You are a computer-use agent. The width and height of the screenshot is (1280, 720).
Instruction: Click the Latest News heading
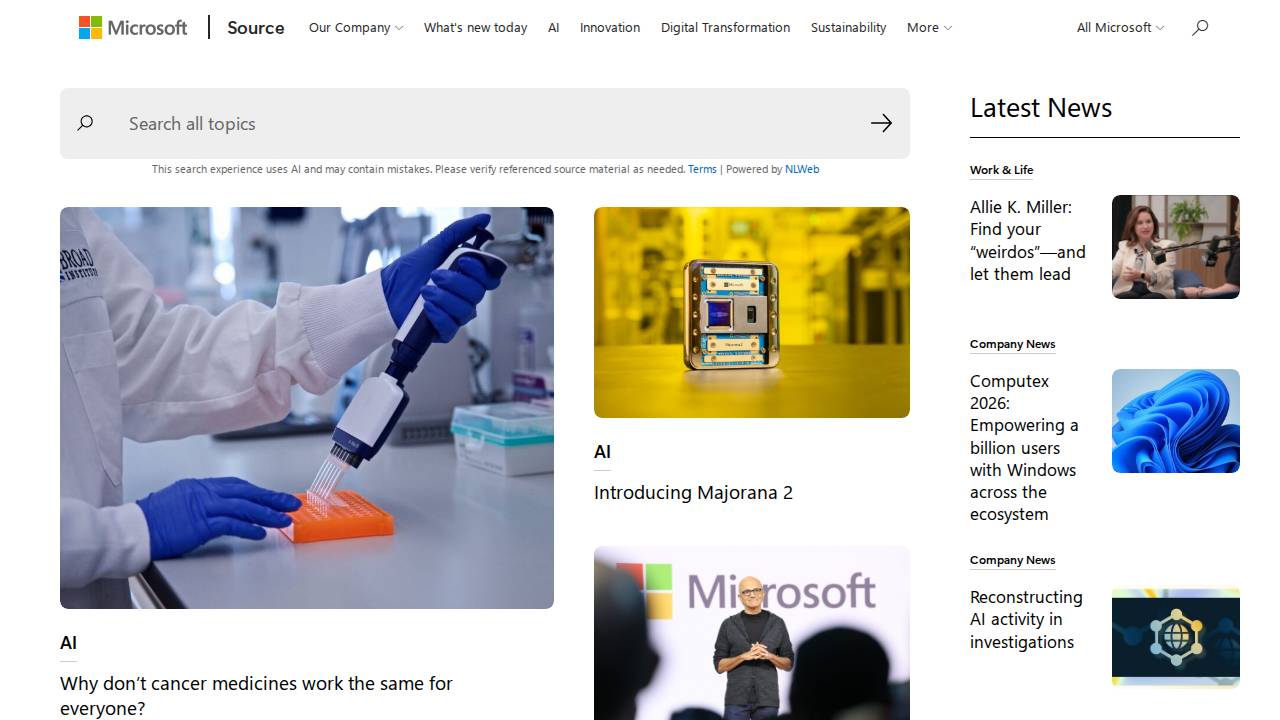(x=1041, y=108)
